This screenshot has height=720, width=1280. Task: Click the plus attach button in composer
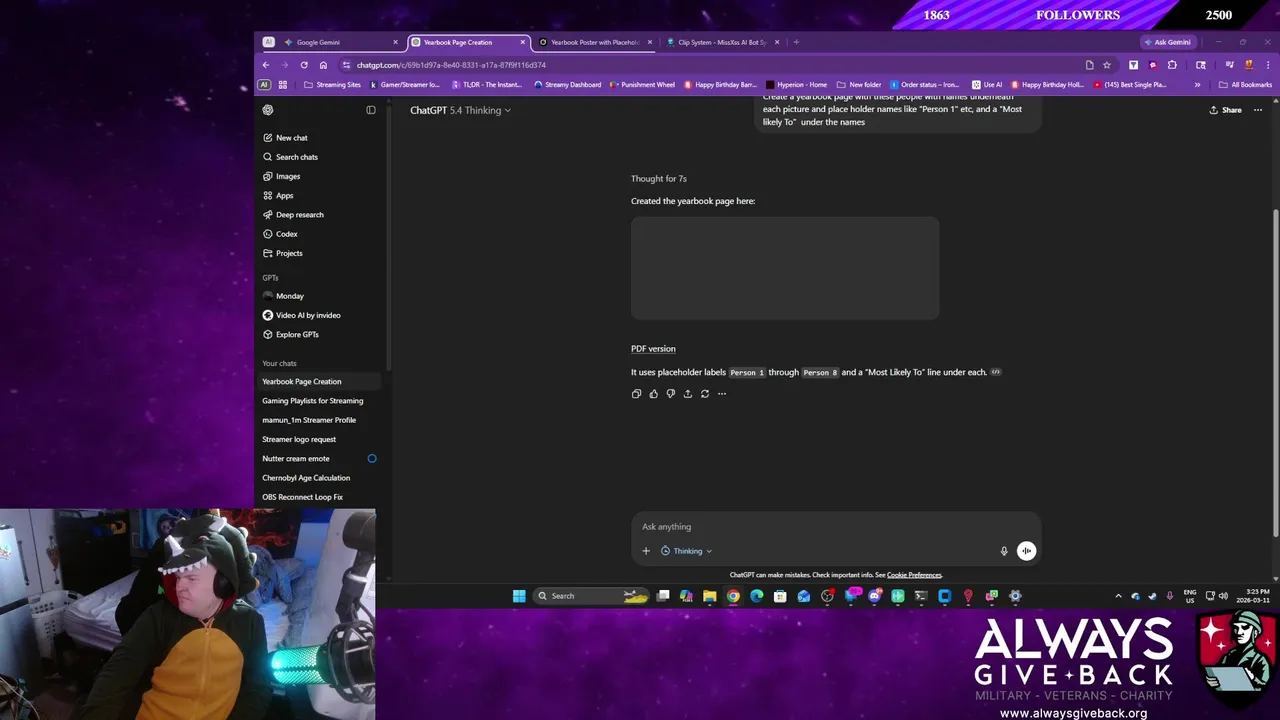(646, 551)
